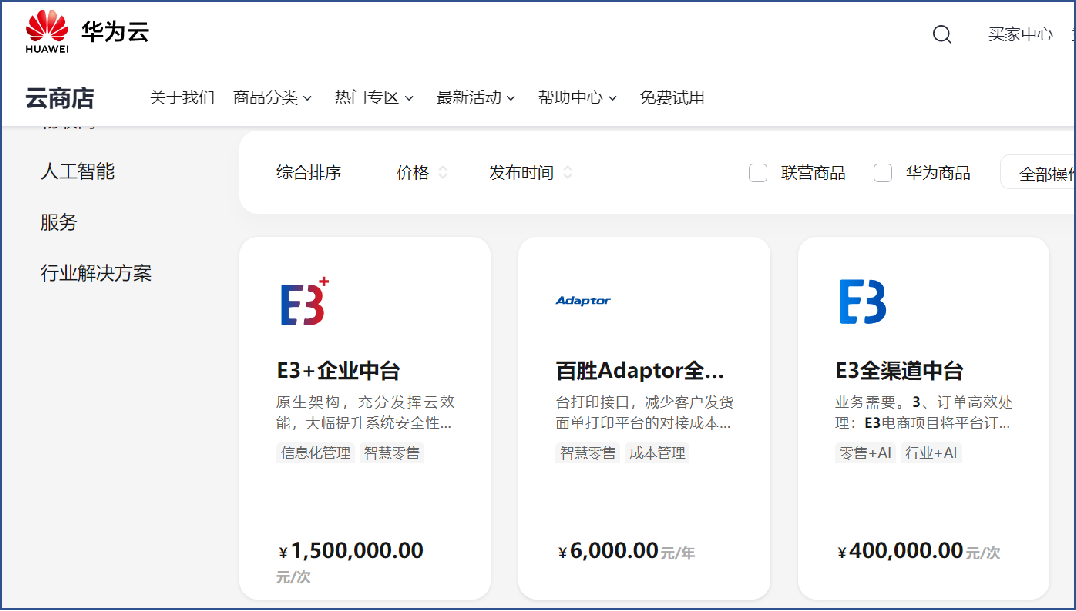Open the 百胜Adaptor全... product title
The height and width of the screenshot is (611, 1076).
coord(640,371)
